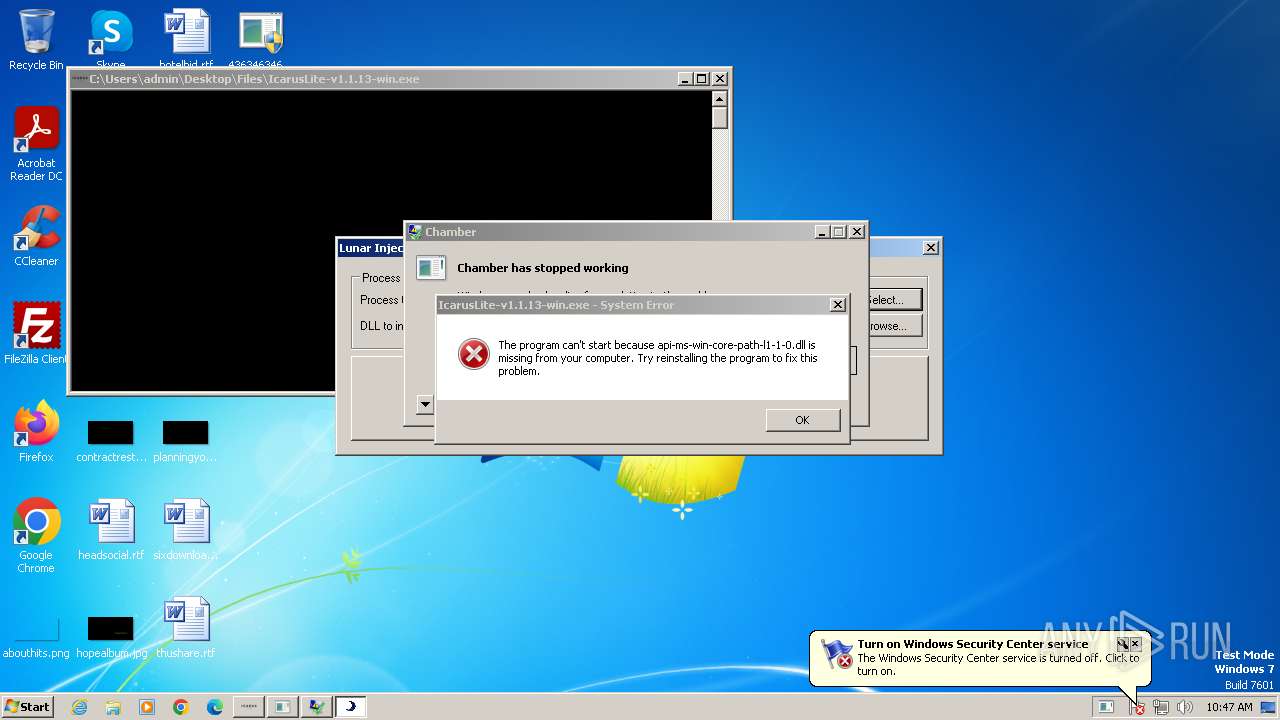1280x720 pixels.
Task: Switch to the Chamber error taskbar button
Action: coord(283,707)
